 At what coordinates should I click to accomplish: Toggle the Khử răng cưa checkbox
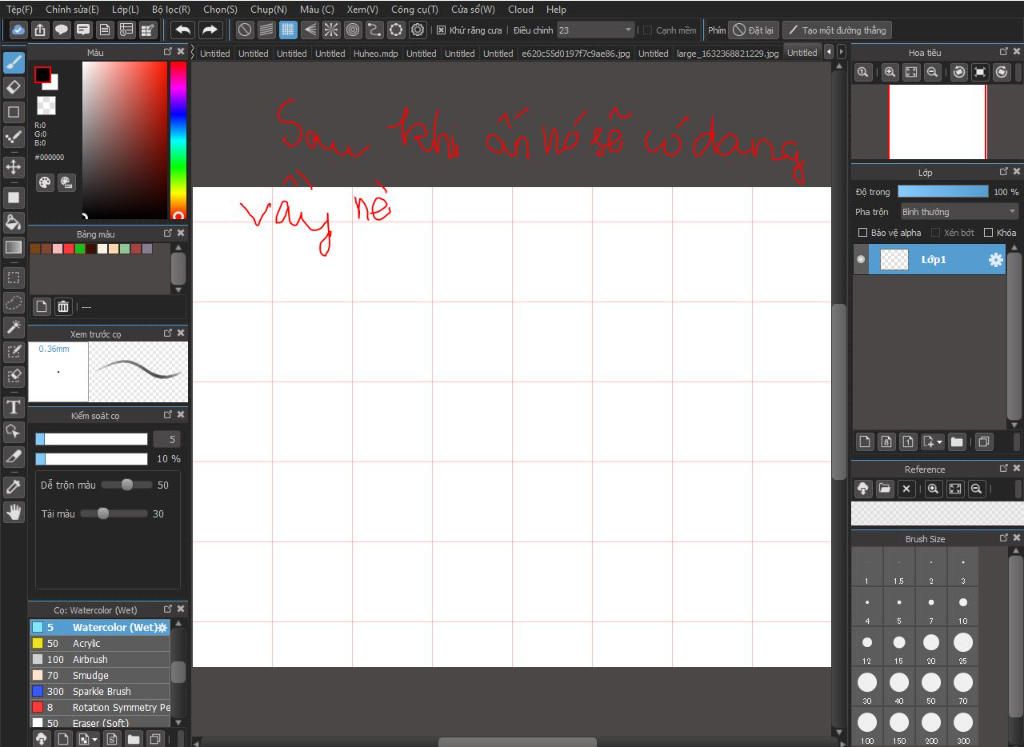click(441, 30)
